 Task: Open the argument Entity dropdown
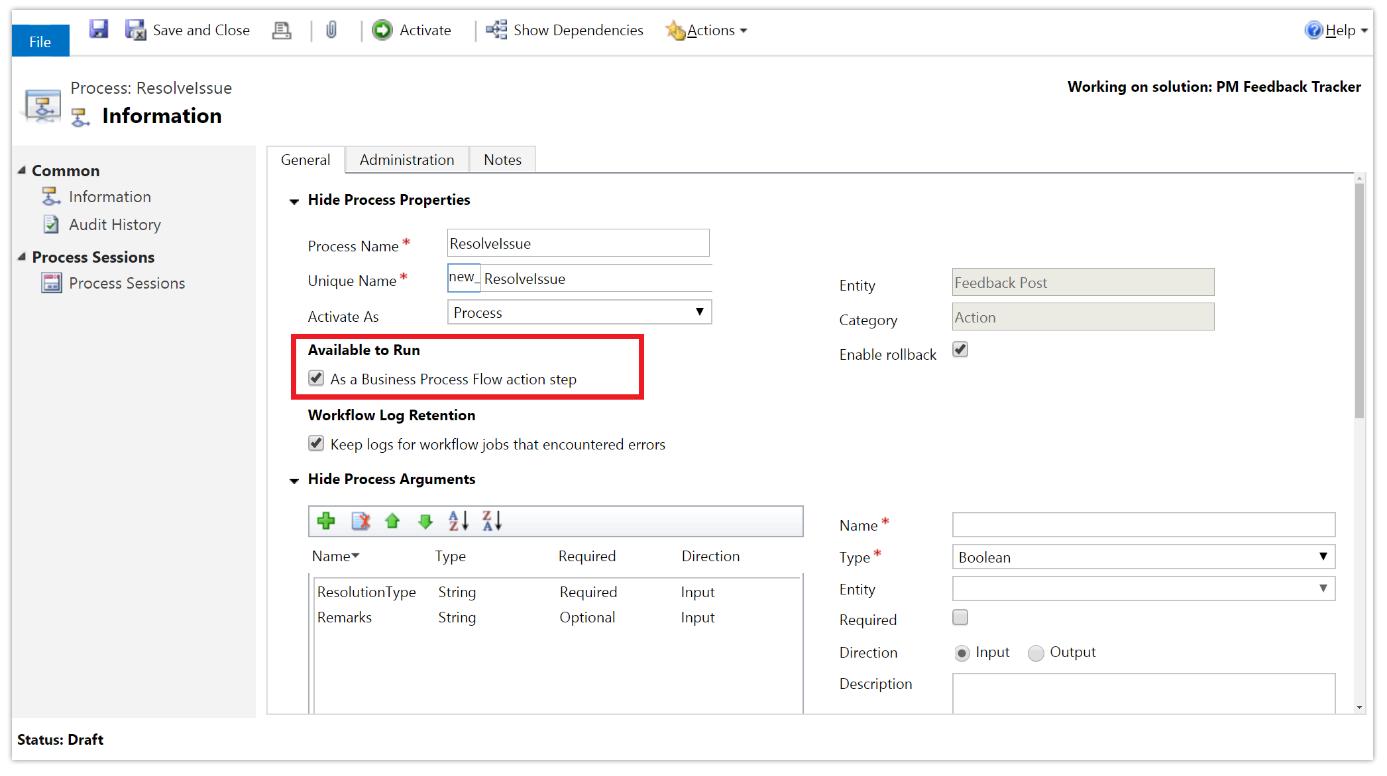(x=1143, y=589)
